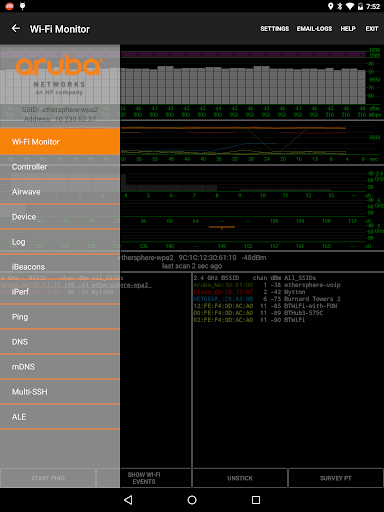Select ethersphere-voip BSSID row
Image resolution: width=384 pixels, height=512 pixels.
[267, 285]
